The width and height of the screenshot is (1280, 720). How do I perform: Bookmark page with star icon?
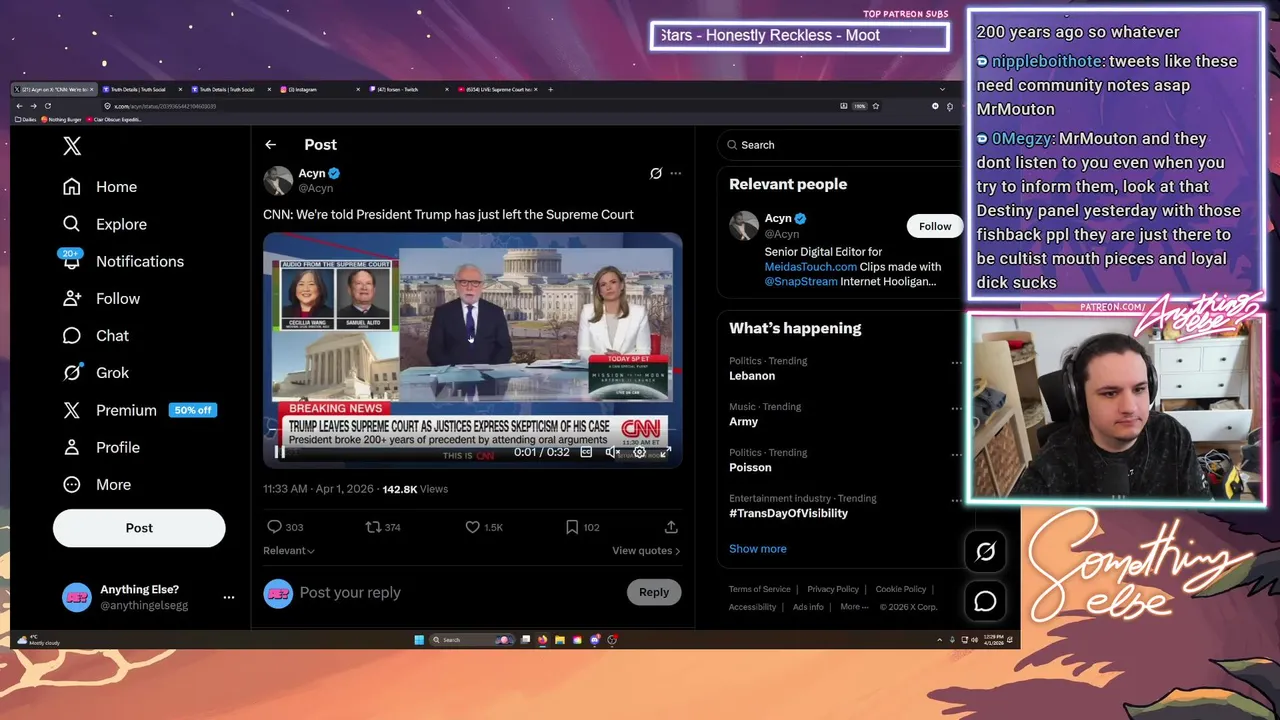tap(876, 106)
